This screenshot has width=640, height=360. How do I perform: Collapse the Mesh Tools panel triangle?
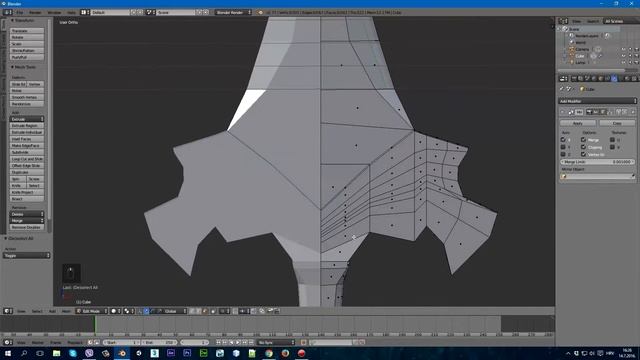12,67
